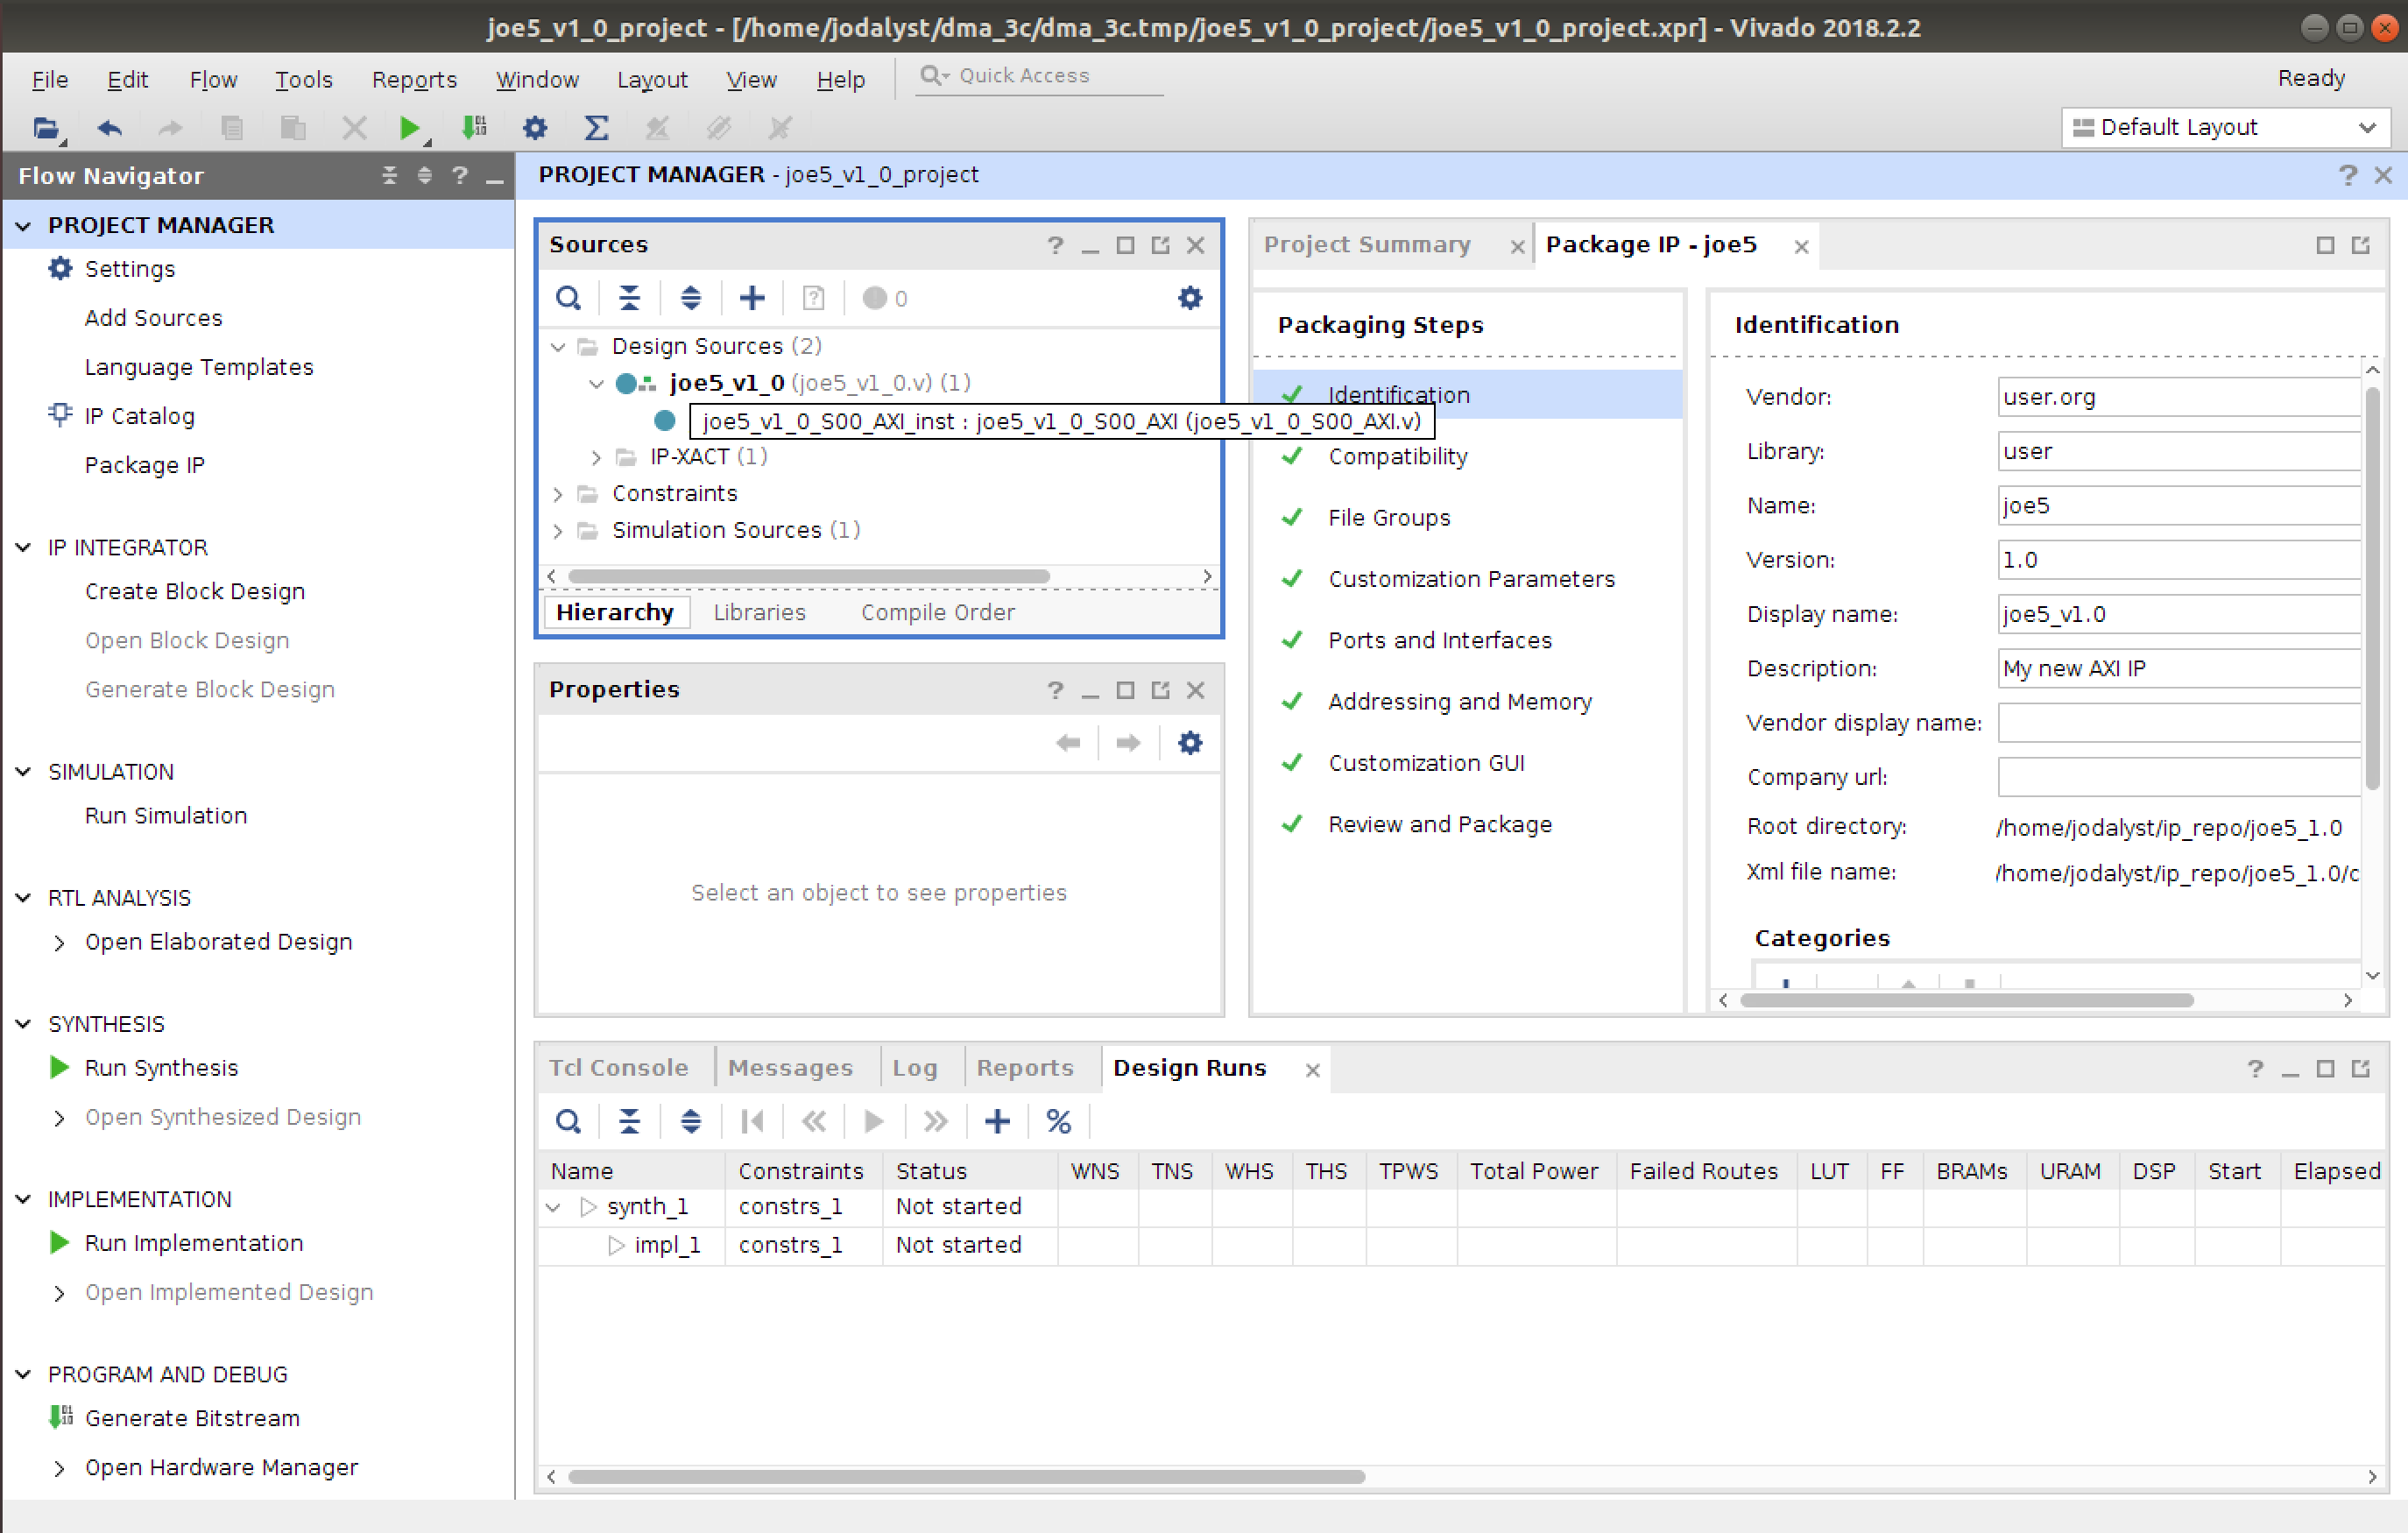The image size is (2408, 1533).
Task: Click Collapse All icon in Design Runs toolbar
Action: pyautogui.click(x=629, y=1122)
